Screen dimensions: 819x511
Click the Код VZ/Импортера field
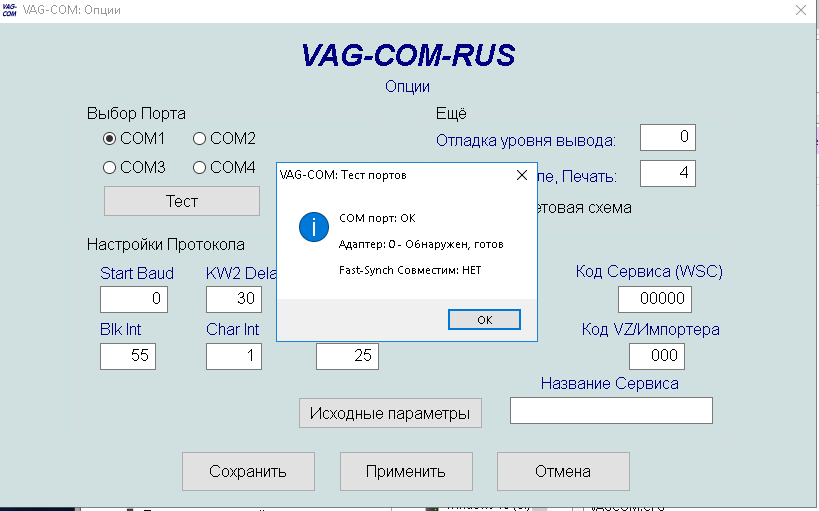coord(655,355)
